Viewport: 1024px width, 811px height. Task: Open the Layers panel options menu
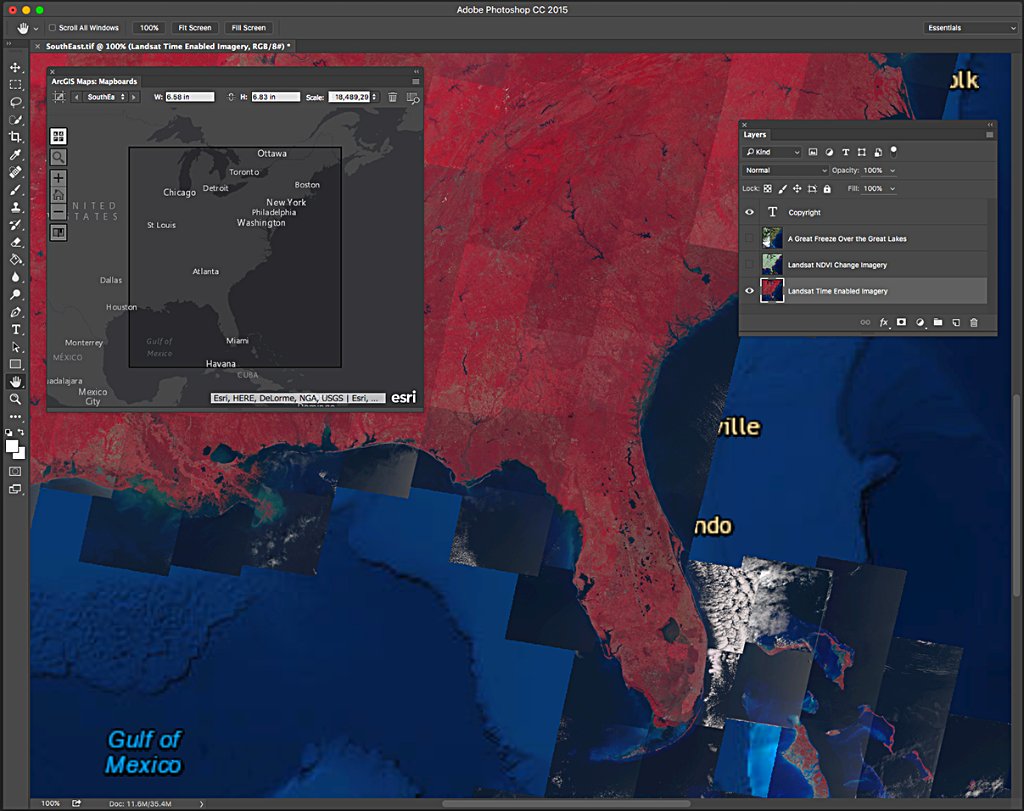[989, 135]
